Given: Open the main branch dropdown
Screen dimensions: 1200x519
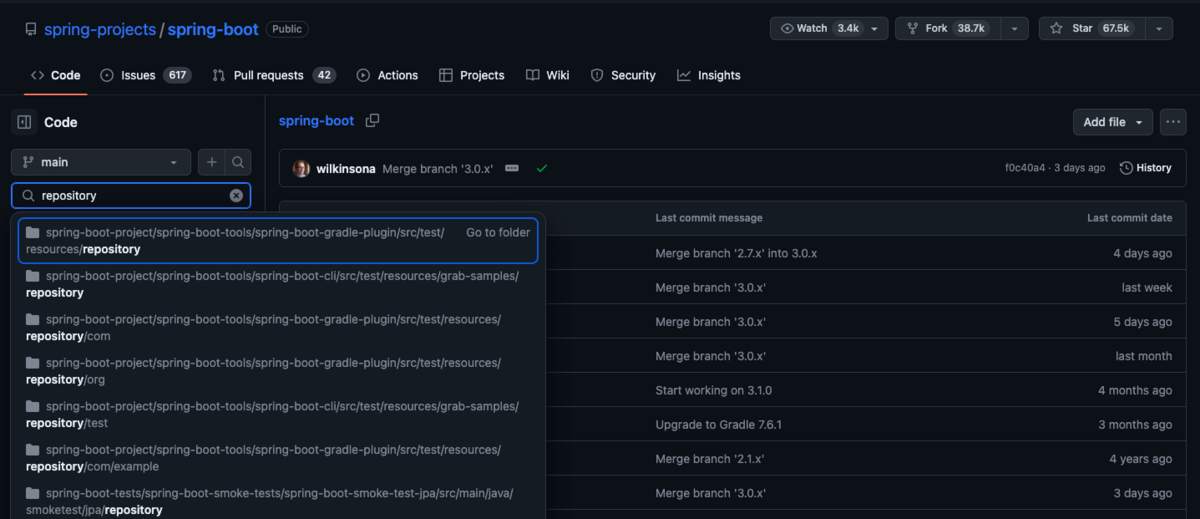Looking at the screenshot, I should pos(101,162).
